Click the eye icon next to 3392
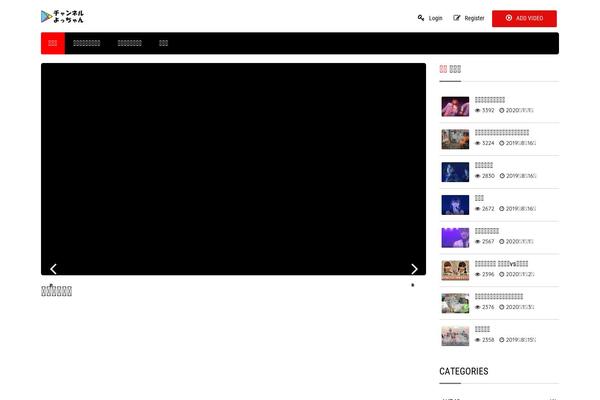This screenshot has width=600, height=400. click(x=478, y=110)
